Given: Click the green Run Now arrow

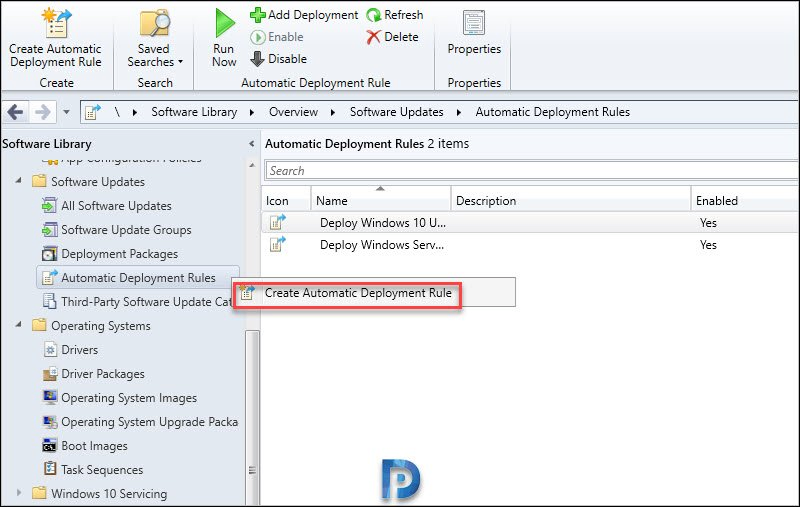Looking at the screenshot, I should click(x=224, y=23).
